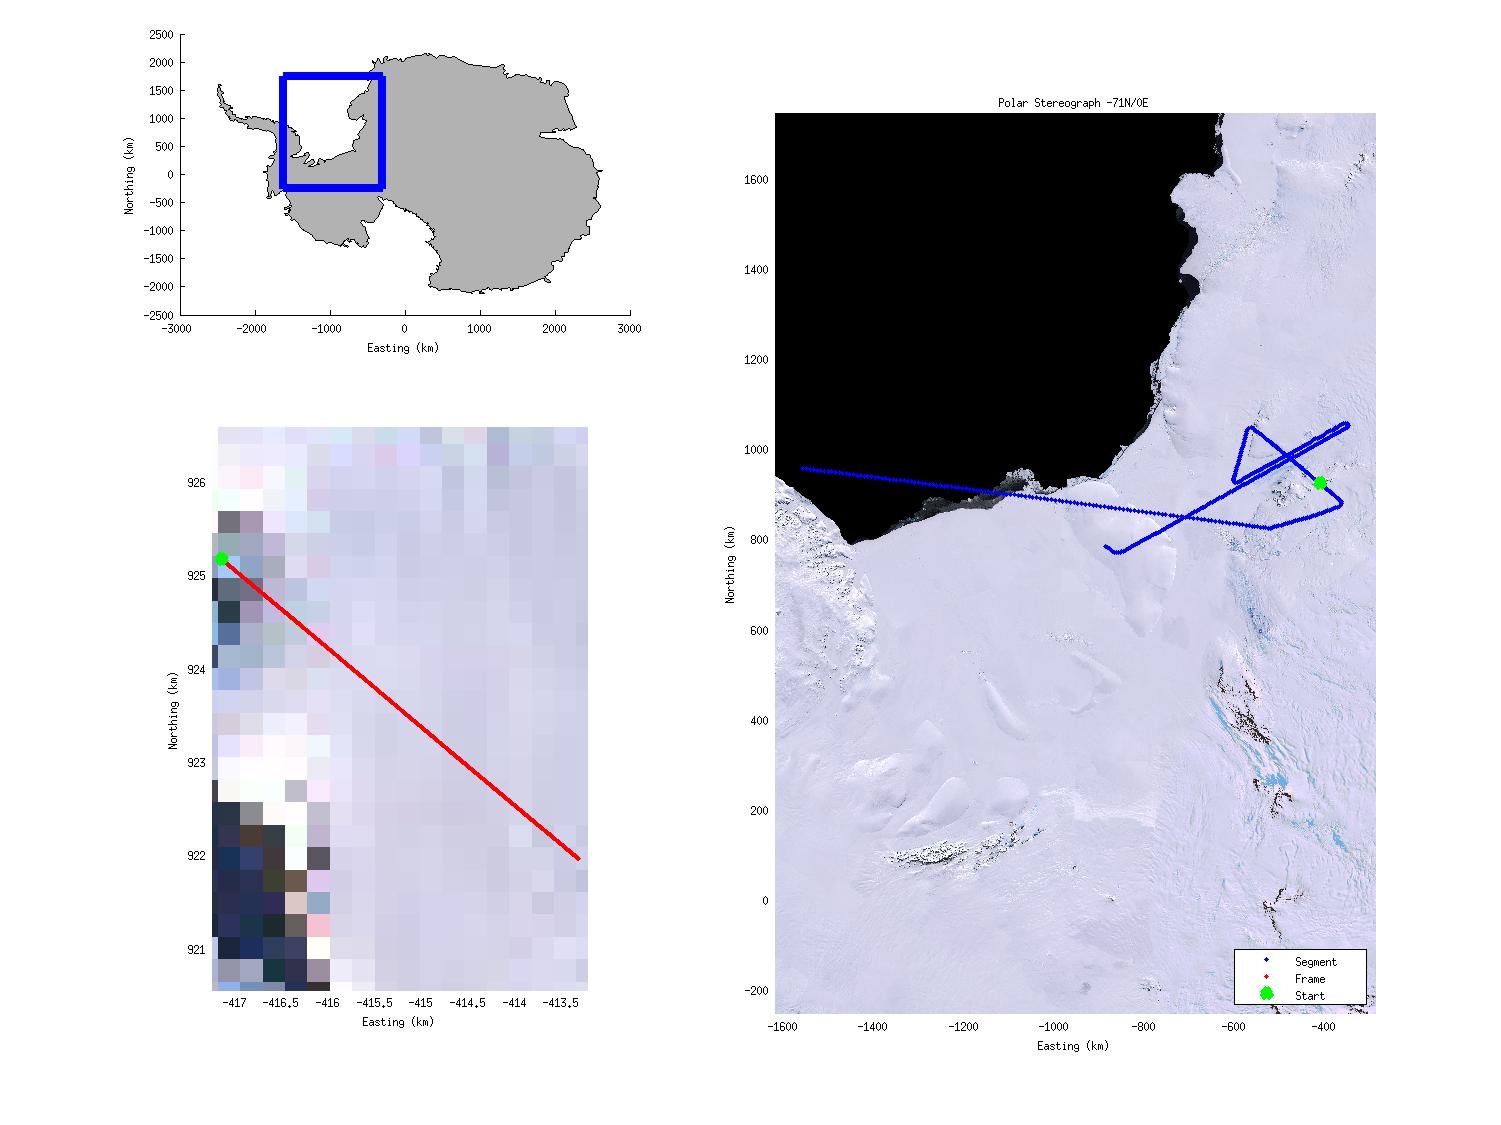Click the "Segment" legend label
This screenshot has height=1125, width=1501.
(1315, 962)
